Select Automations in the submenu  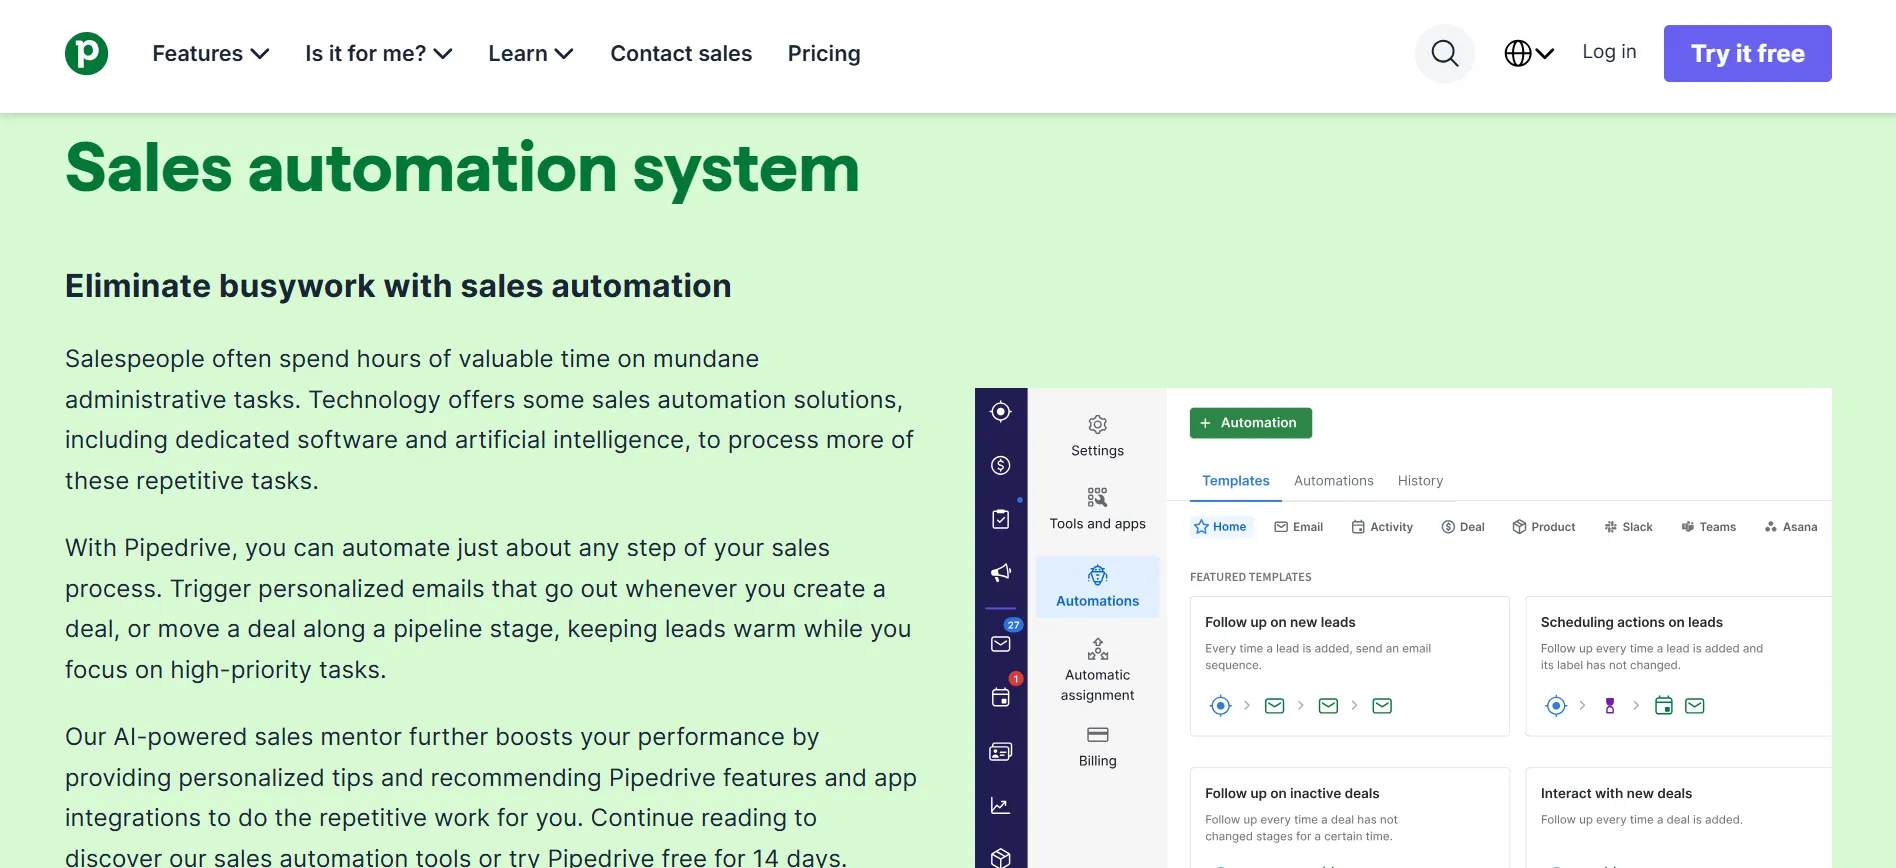point(1097,586)
